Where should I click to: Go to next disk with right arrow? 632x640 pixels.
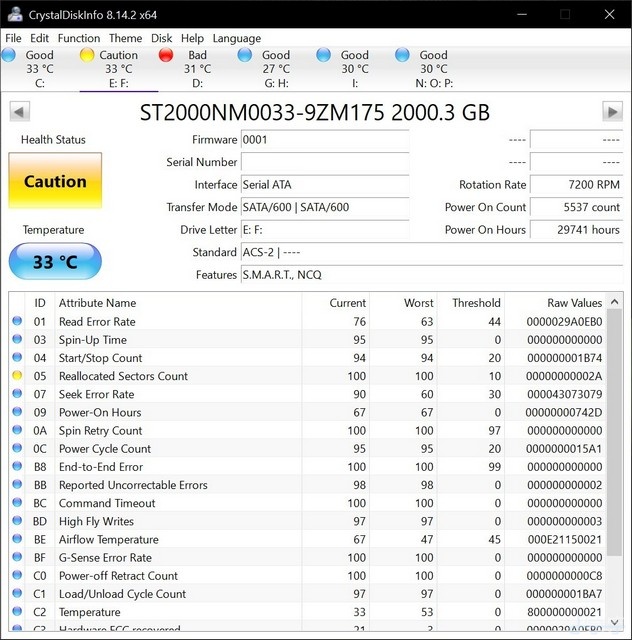612,111
